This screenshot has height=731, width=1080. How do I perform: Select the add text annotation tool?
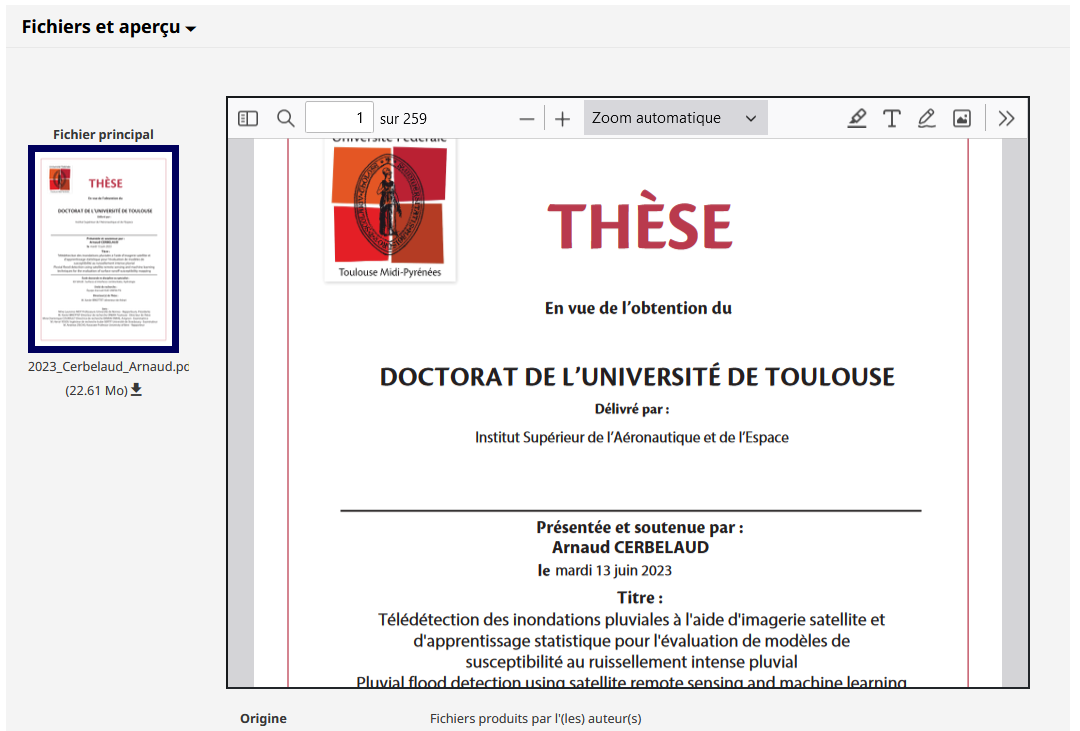(x=892, y=119)
